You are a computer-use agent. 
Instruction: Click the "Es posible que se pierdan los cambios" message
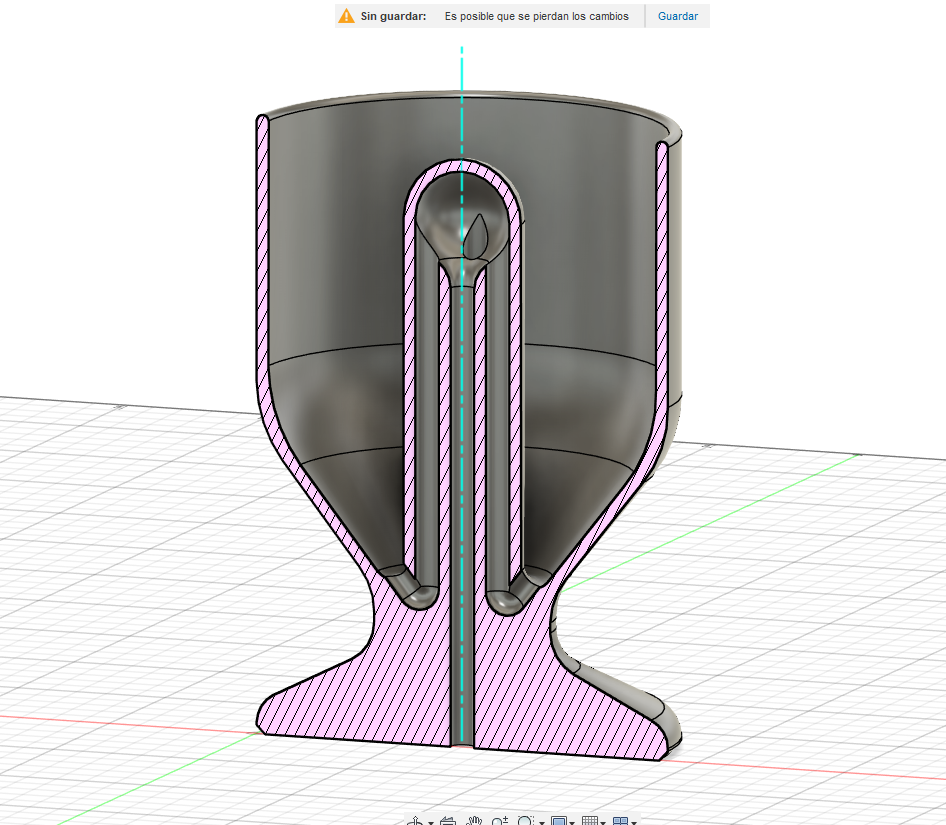(536, 16)
